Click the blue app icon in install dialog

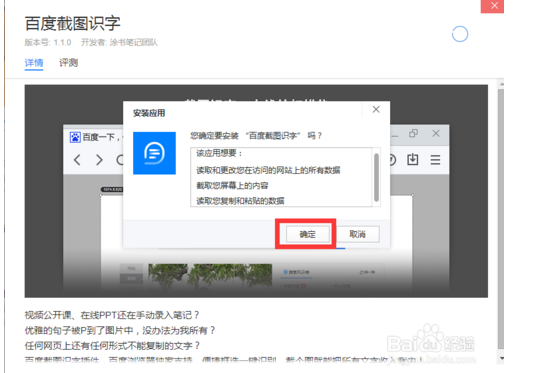pyautogui.click(x=154, y=153)
